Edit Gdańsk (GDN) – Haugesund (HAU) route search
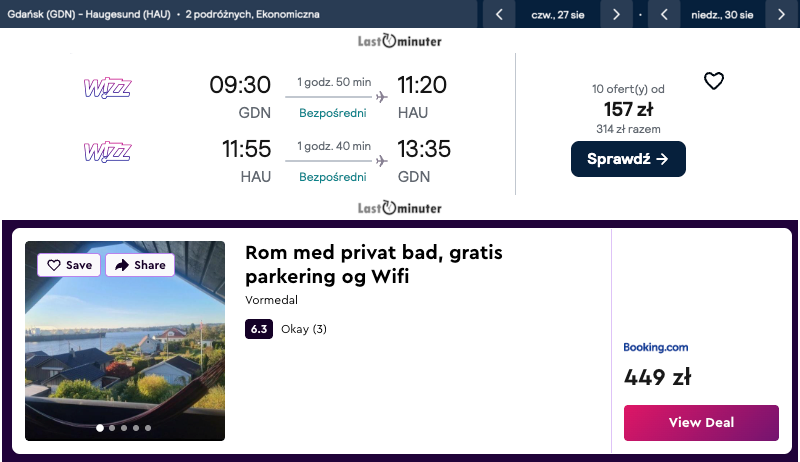The width and height of the screenshot is (800, 462). click(88, 14)
